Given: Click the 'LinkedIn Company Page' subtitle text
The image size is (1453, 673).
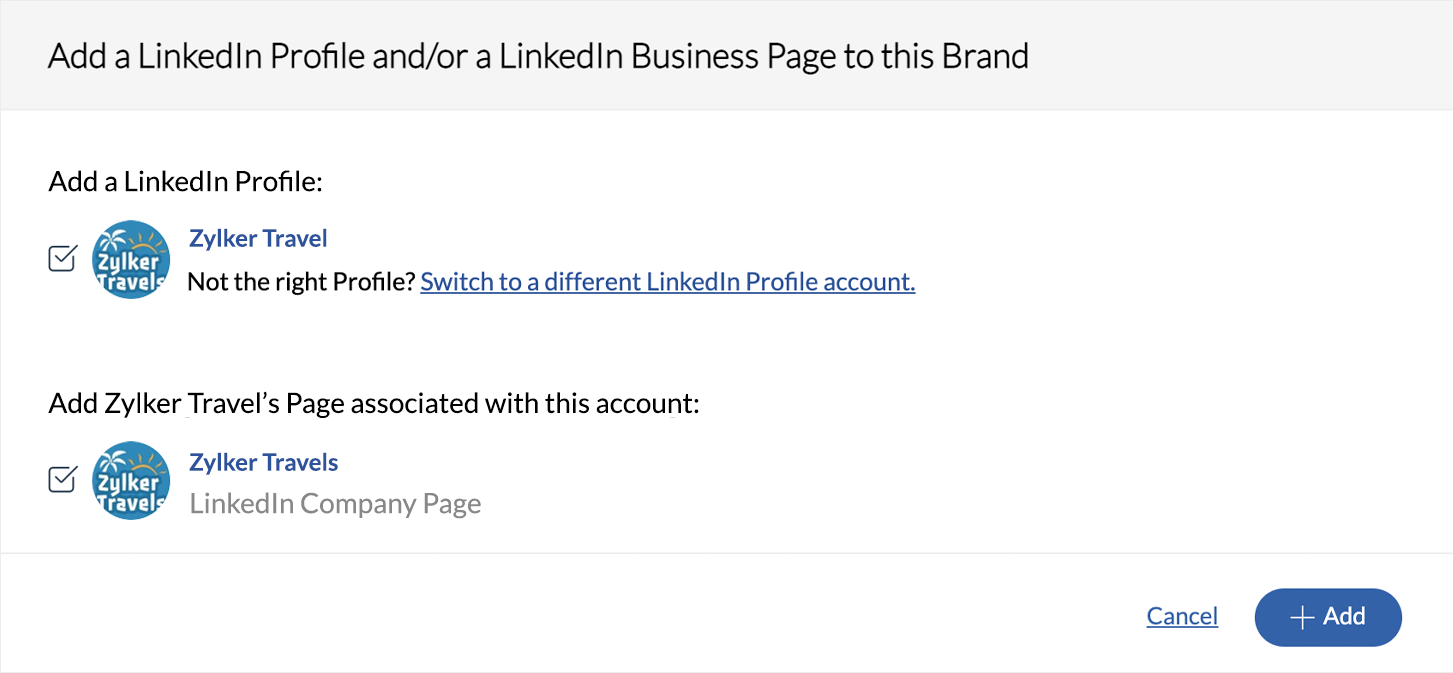Looking at the screenshot, I should point(335,504).
